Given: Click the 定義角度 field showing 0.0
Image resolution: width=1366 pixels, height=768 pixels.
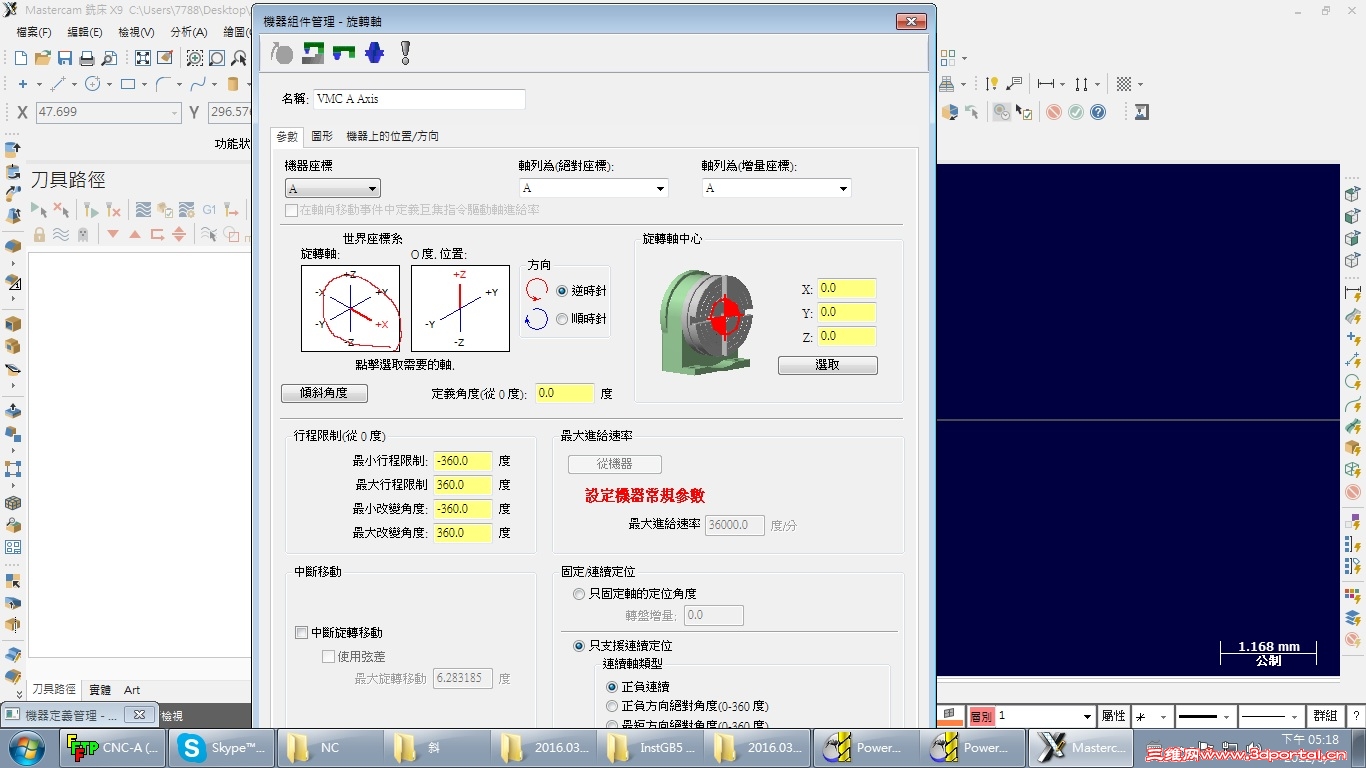Looking at the screenshot, I should click(x=565, y=394).
